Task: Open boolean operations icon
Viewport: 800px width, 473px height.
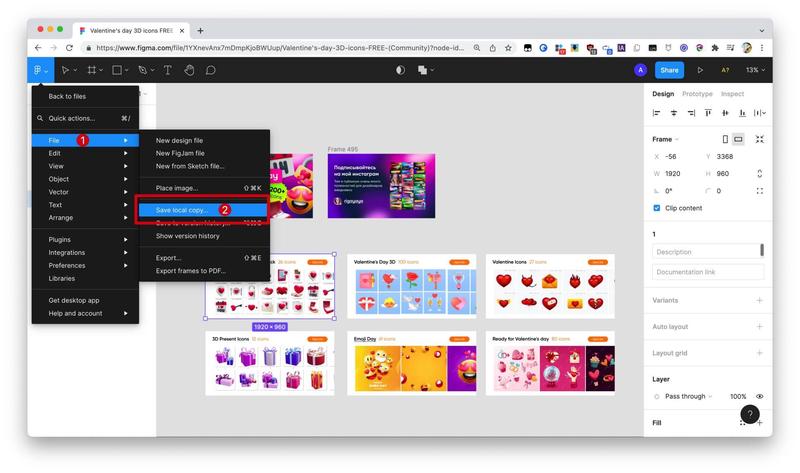Action: click(x=423, y=70)
